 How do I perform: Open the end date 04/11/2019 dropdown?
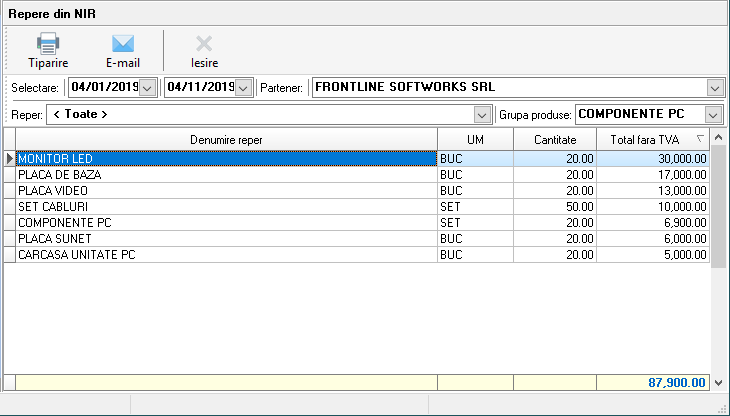tap(242, 87)
